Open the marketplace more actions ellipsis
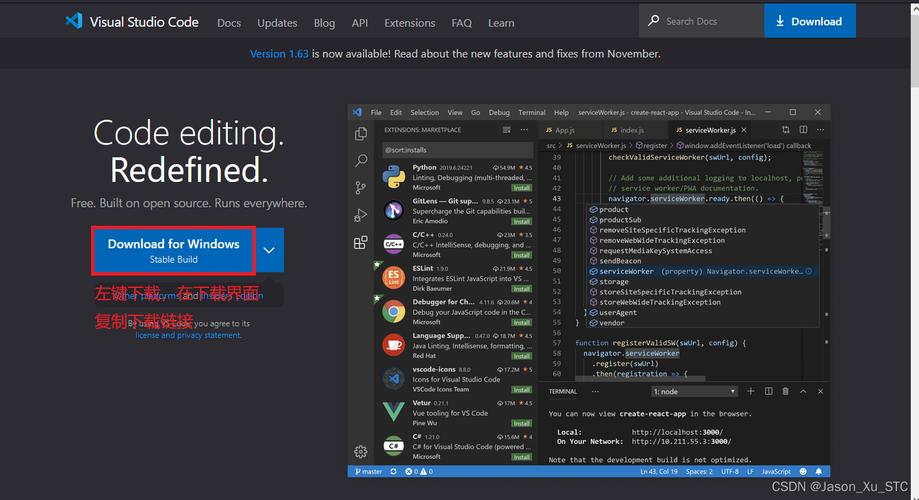This screenshot has width=919, height=500. point(524,130)
